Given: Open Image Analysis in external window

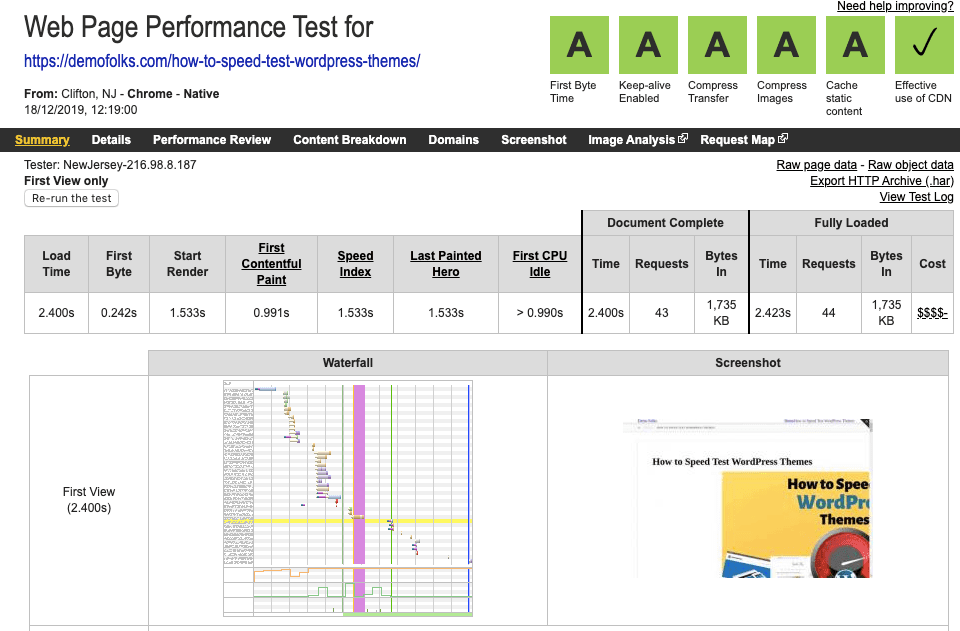Looking at the screenshot, I should tap(637, 140).
